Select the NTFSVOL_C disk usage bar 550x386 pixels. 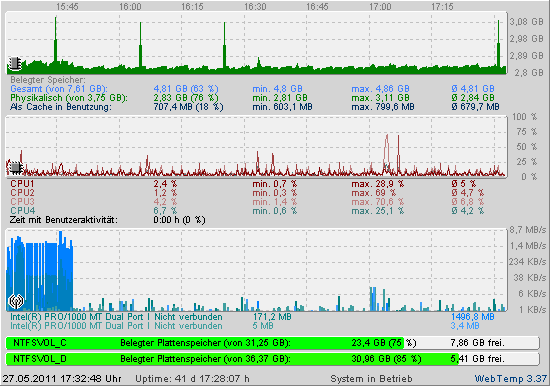click(x=273, y=343)
